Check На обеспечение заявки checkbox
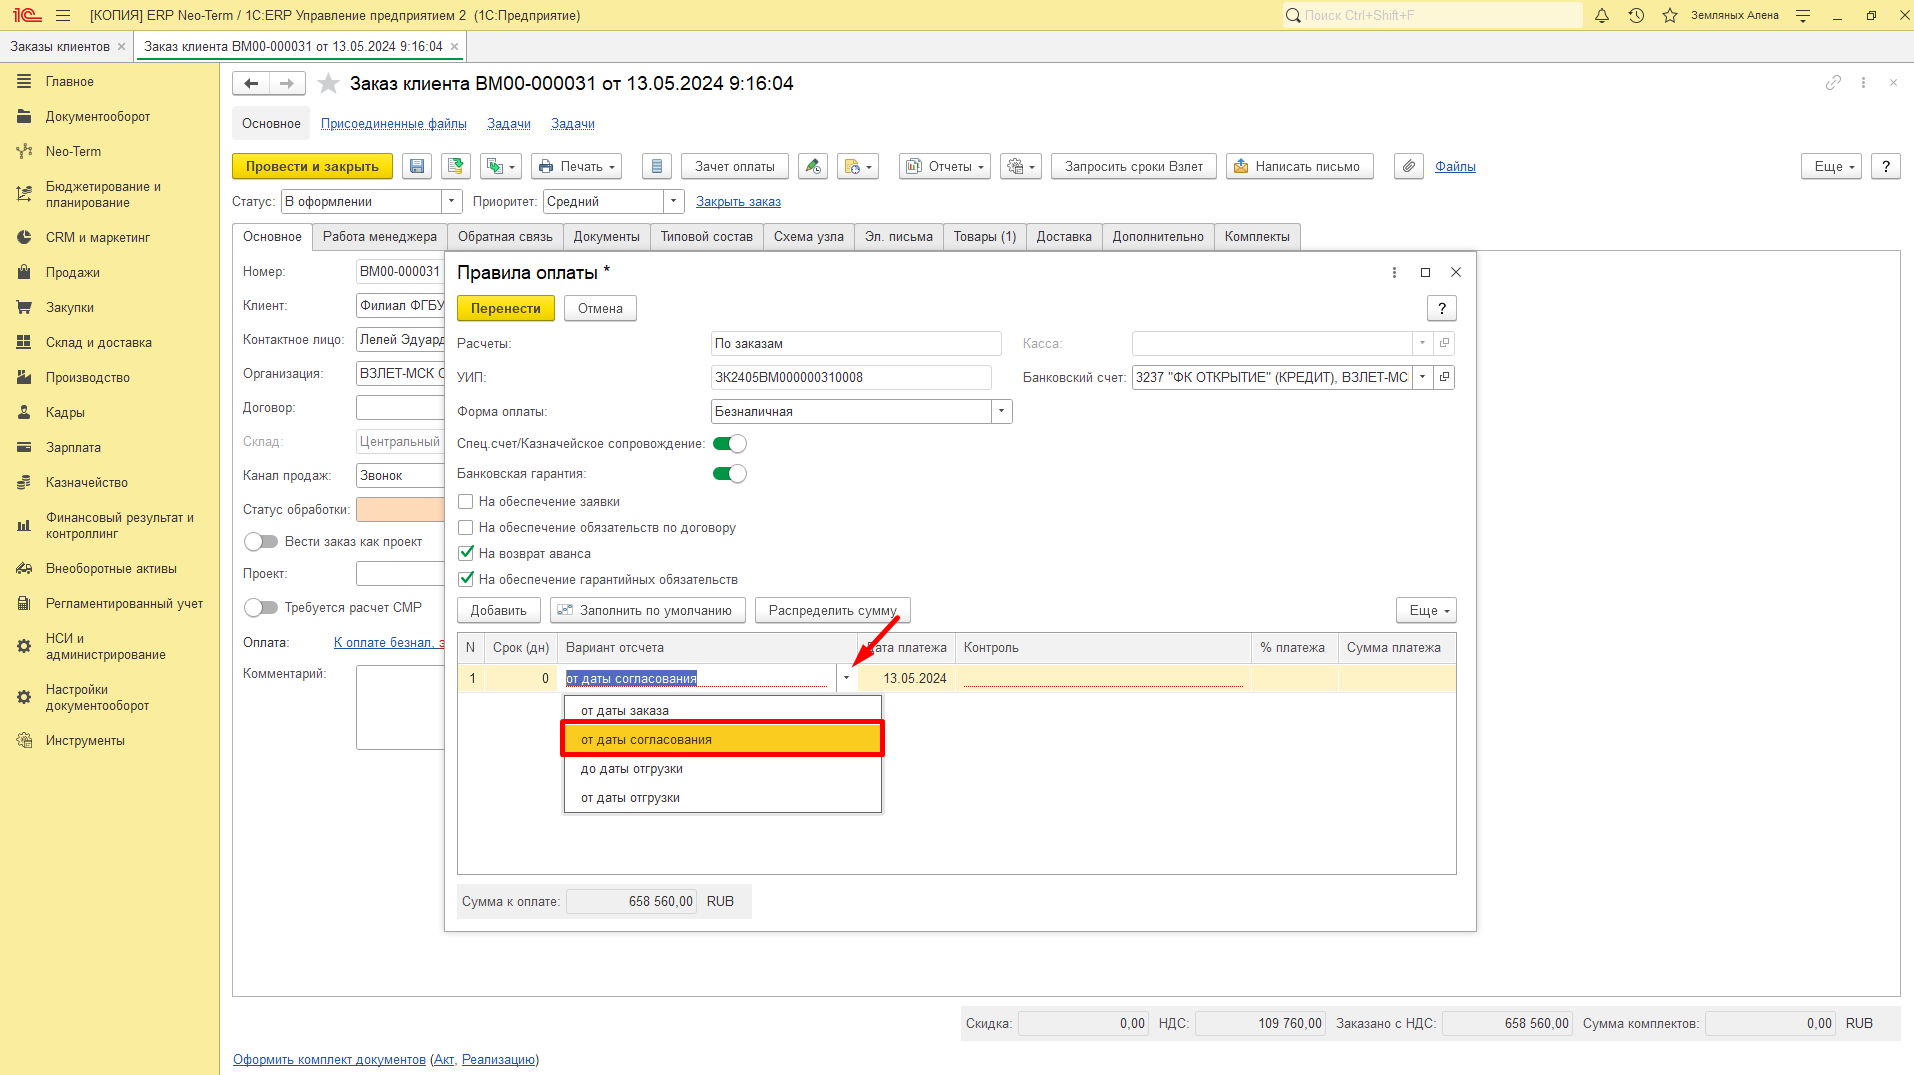Viewport: 1914px width, 1075px height. pyautogui.click(x=465, y=502)
